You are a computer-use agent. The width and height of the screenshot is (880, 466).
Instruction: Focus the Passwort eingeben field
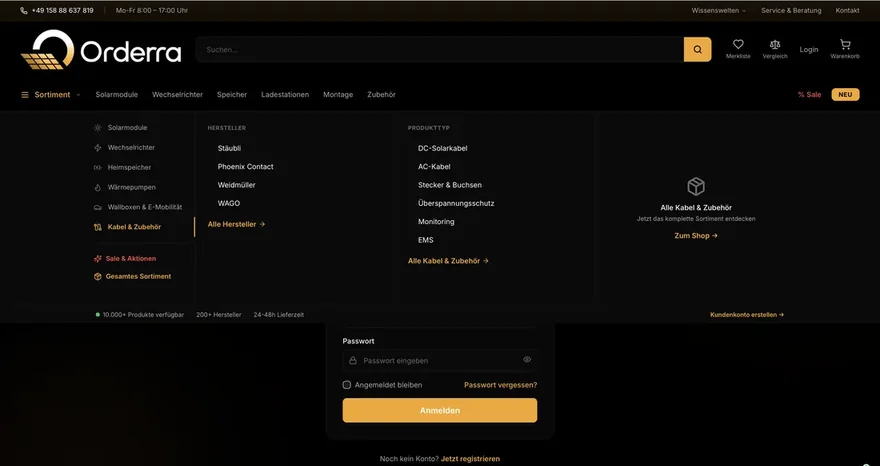click(x=439, y=360)
